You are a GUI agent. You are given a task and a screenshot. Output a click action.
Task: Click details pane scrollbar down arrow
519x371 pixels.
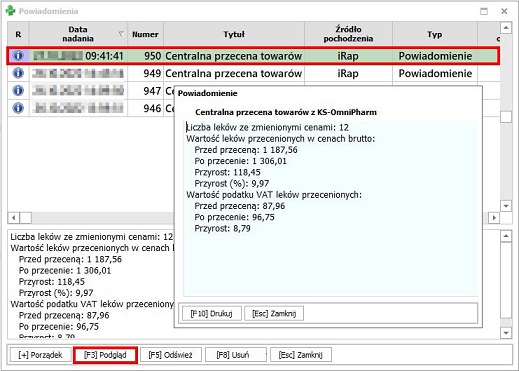[x=506, y=333]
